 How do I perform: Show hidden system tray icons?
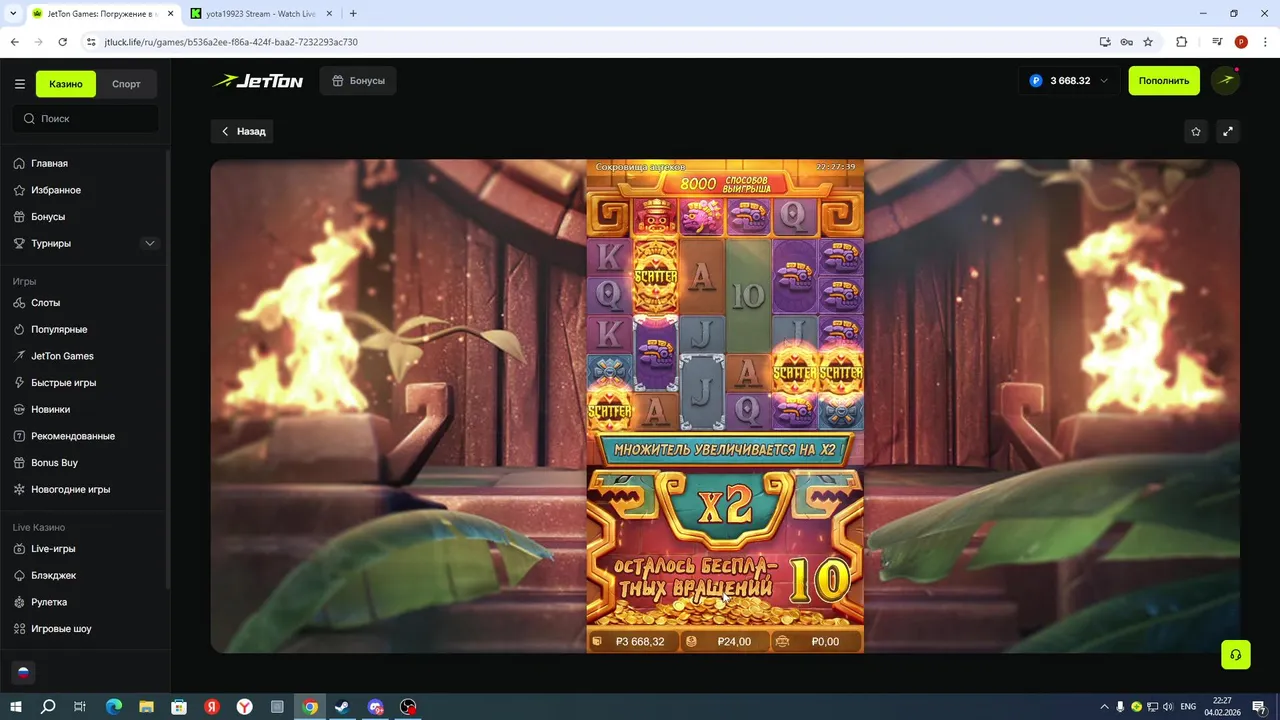pos(1104,707)
